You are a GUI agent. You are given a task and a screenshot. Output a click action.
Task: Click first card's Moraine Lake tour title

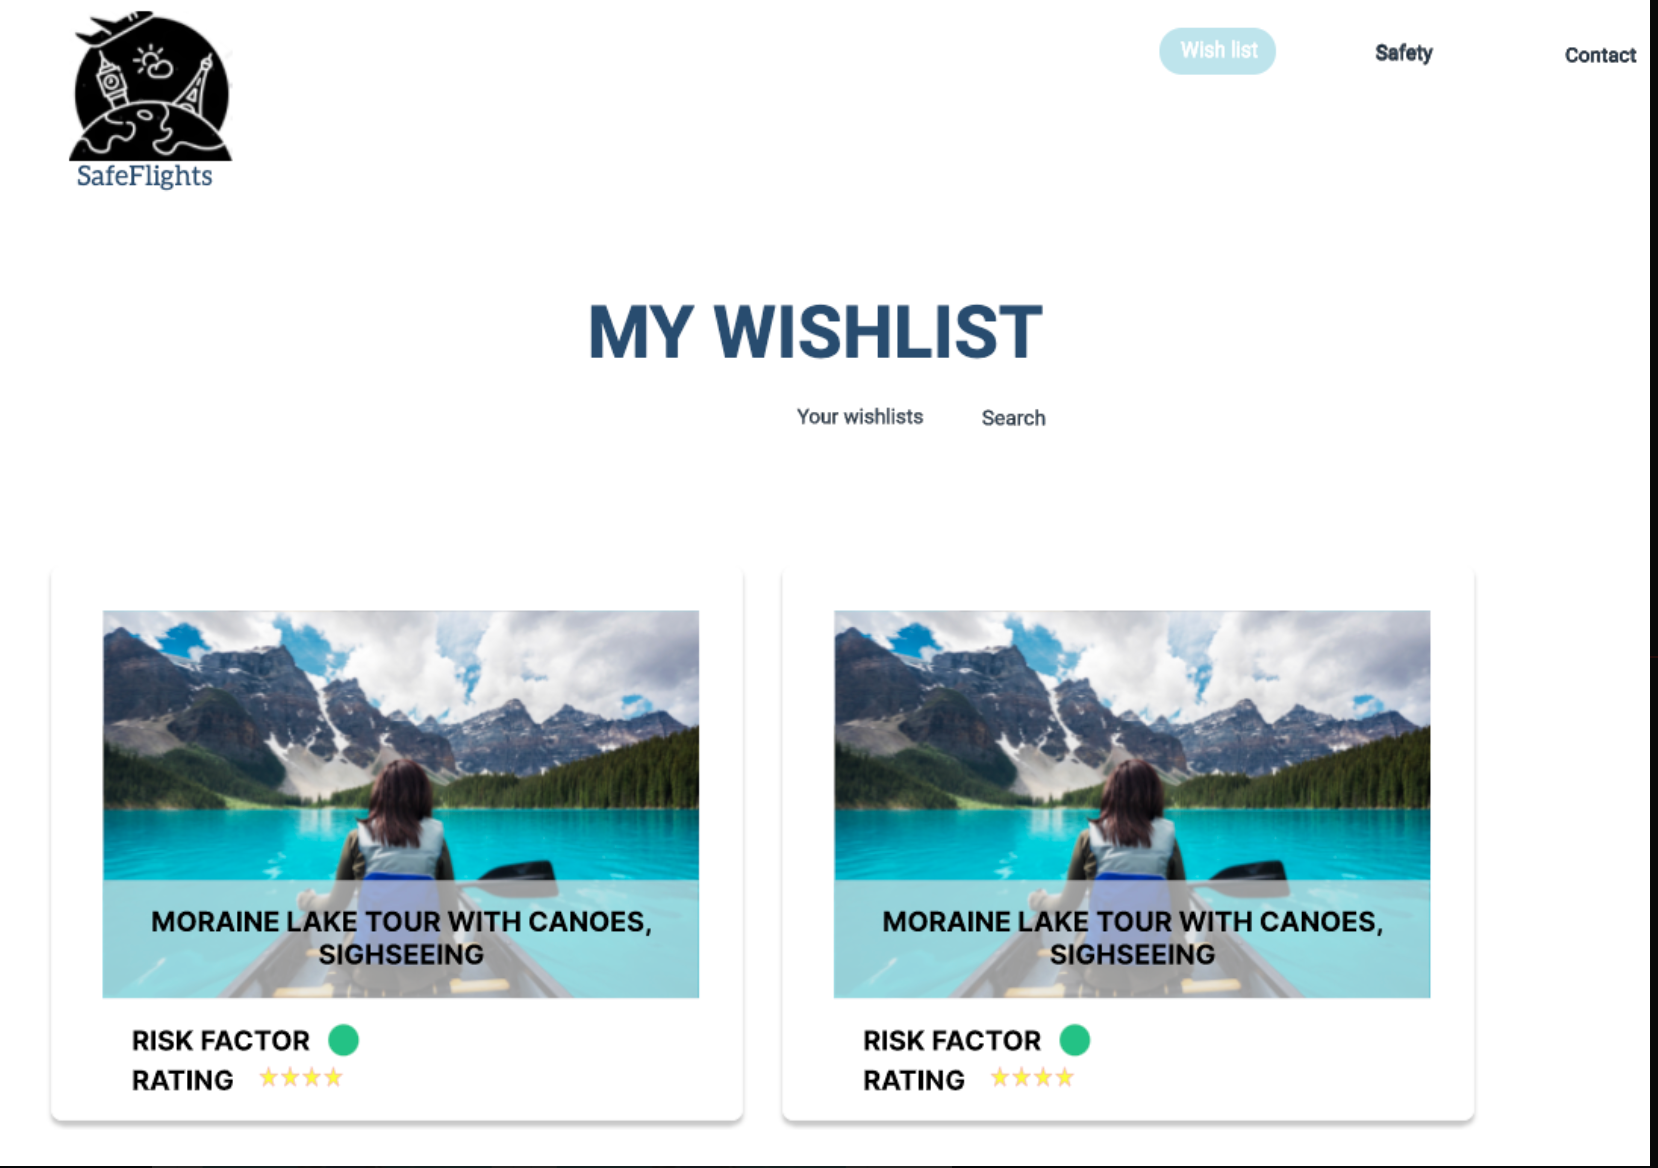[401, 938]
